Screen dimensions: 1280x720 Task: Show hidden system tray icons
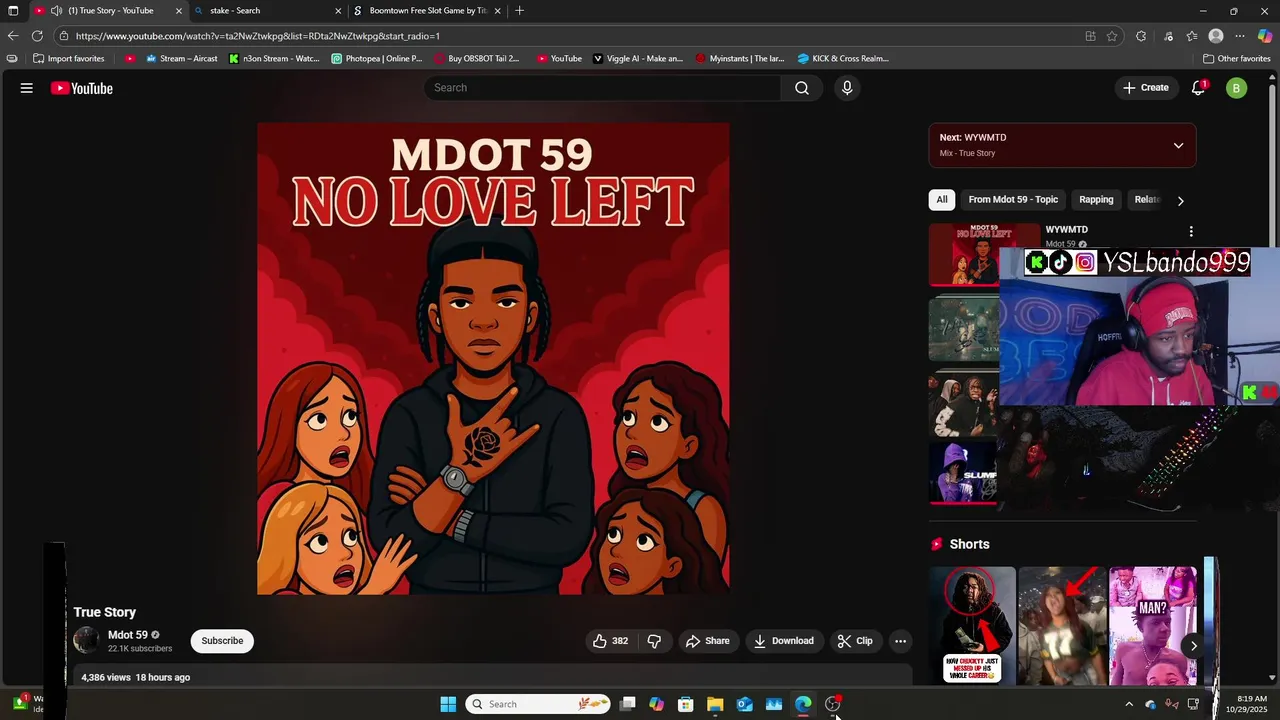coord(1129,704)
